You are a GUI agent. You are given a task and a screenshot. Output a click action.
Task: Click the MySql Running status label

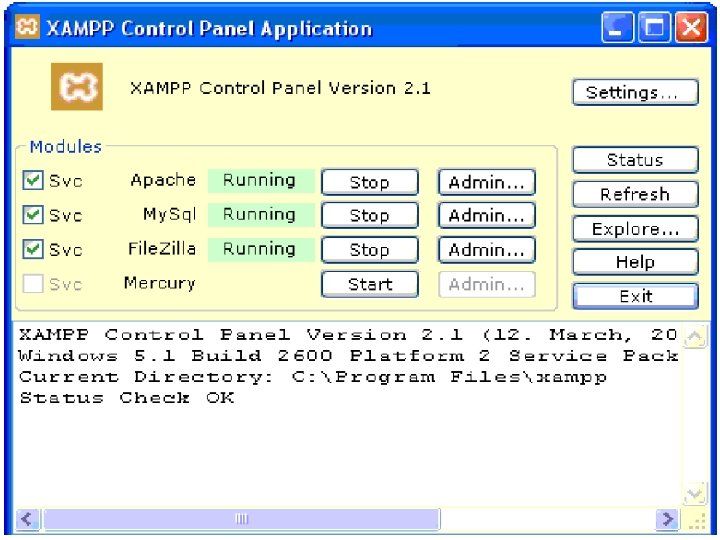[x=259, y=214]
